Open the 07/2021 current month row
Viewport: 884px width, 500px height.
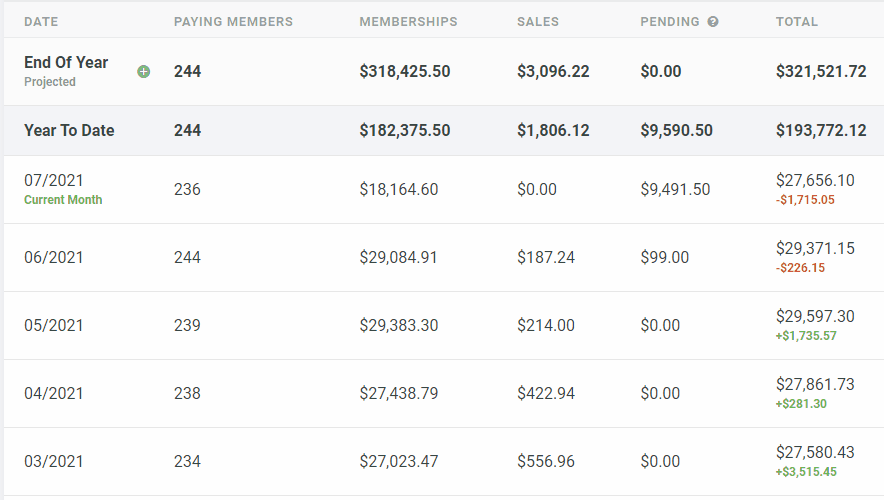click(444, 189)
